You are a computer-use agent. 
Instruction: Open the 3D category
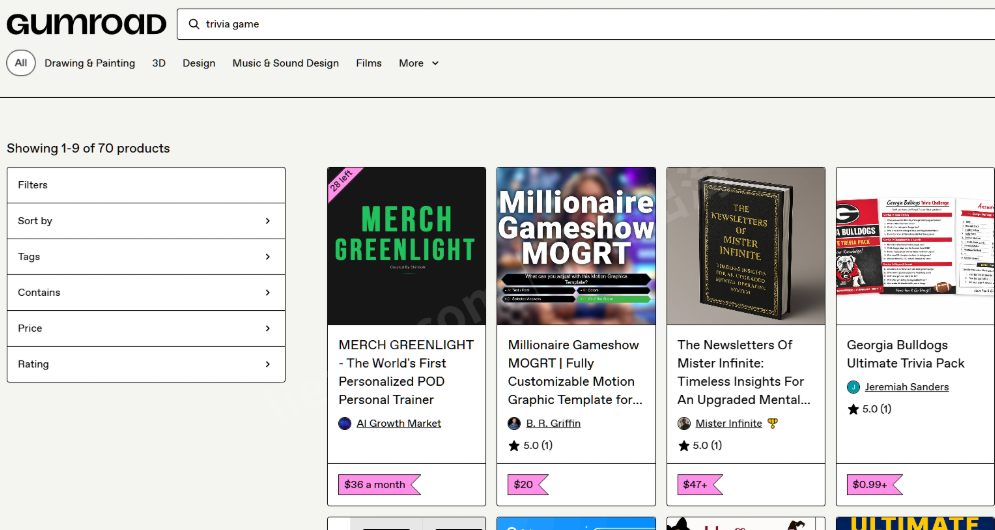pos(159,63)
